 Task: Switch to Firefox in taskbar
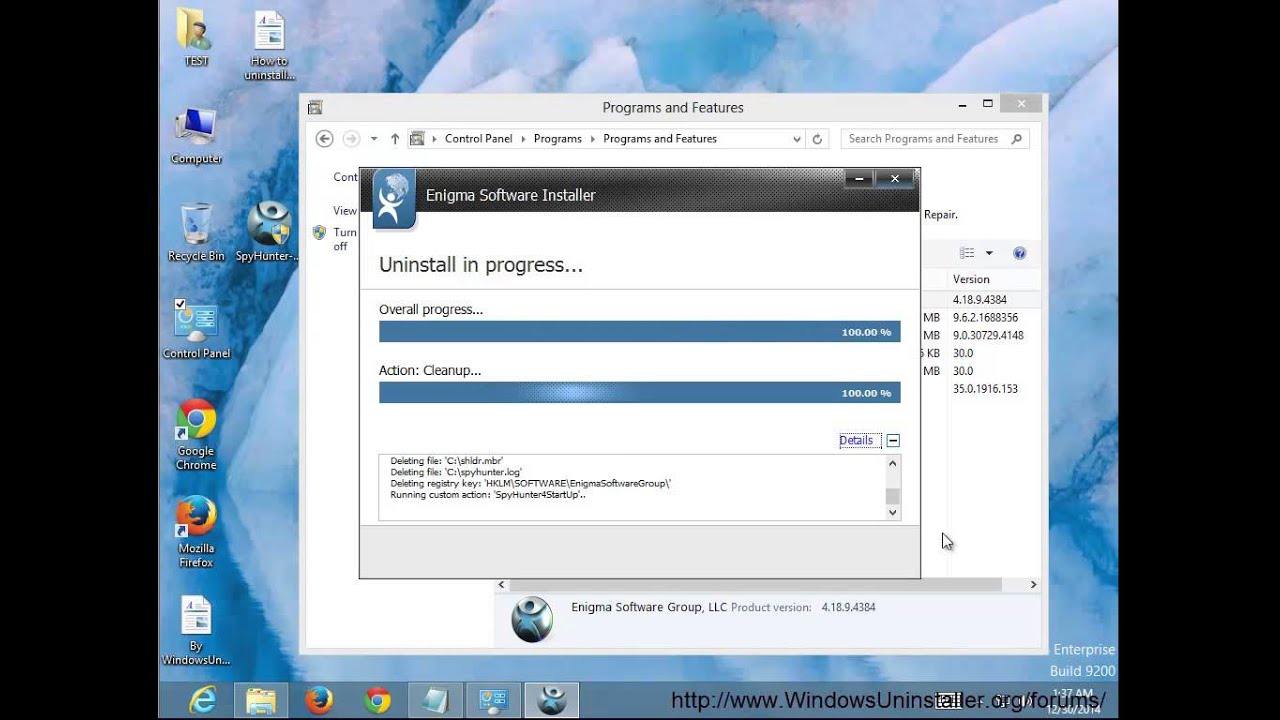click(319, 701)
